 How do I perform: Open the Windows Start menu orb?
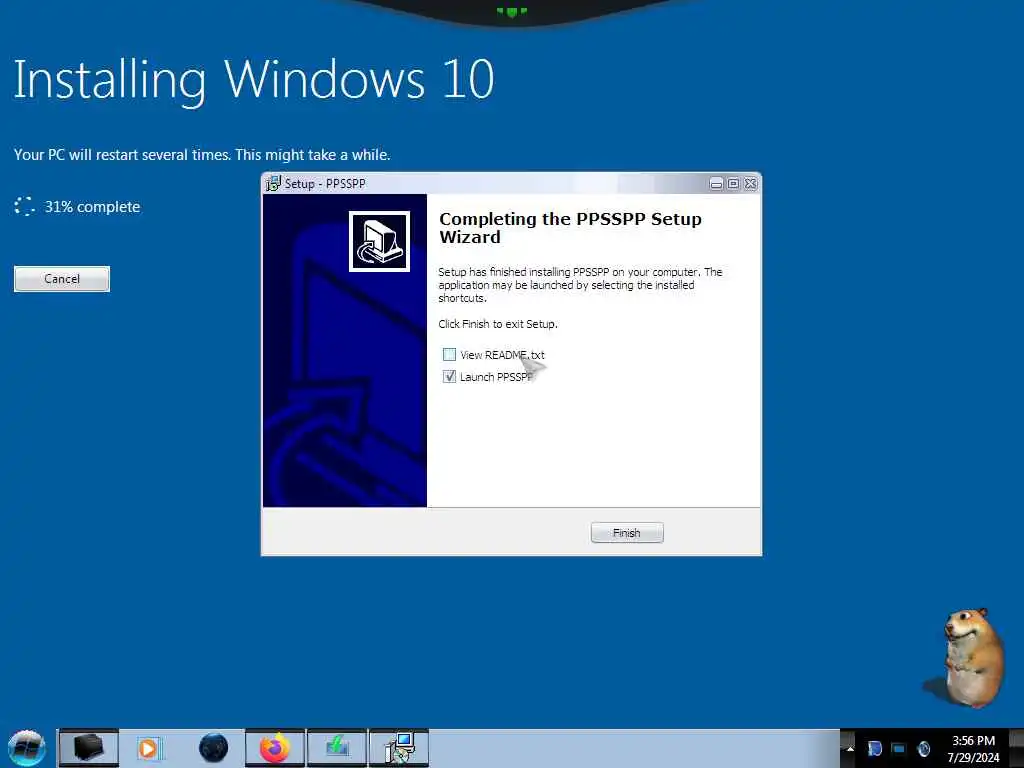tap(27, 748)
